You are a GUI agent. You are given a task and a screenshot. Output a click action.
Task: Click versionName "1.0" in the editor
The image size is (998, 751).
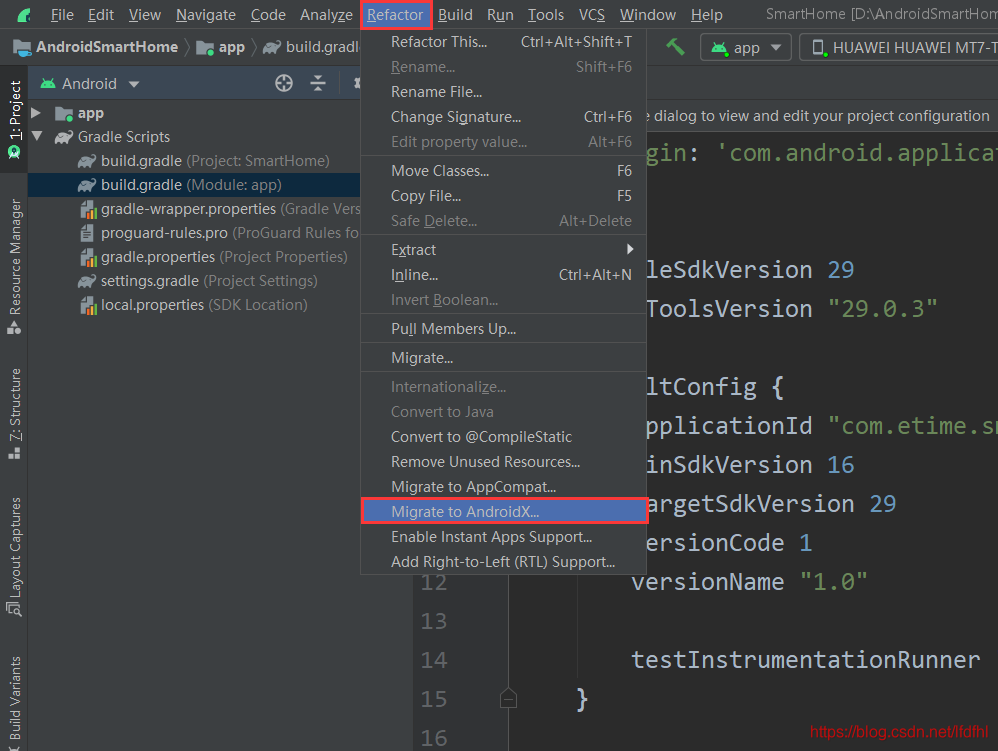[749, 582]
